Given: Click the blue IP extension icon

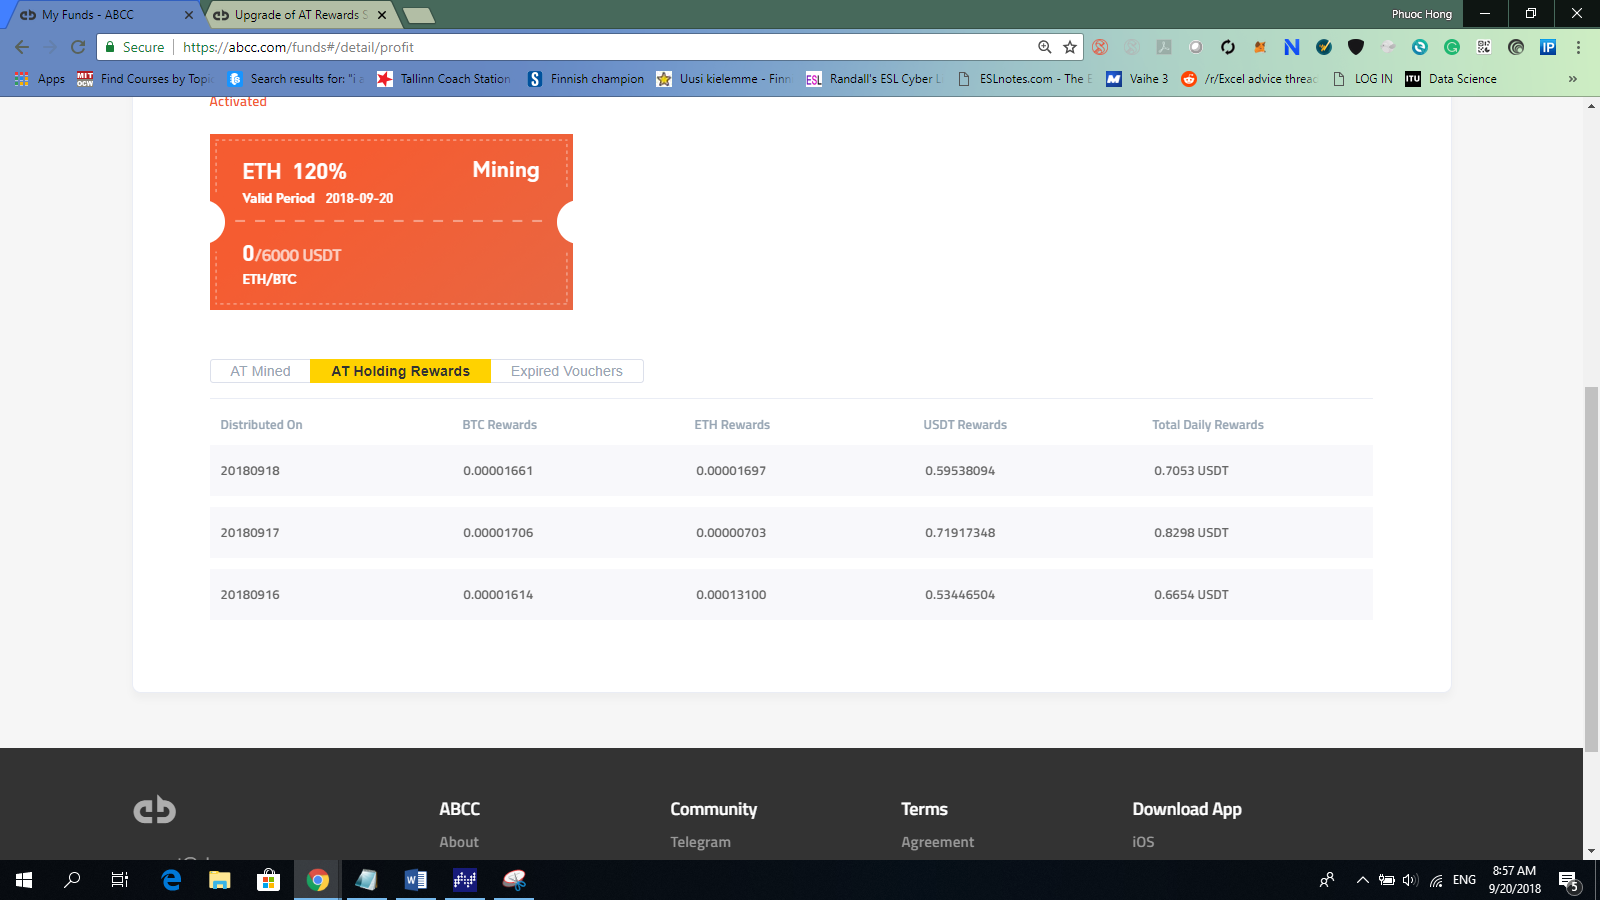Looking at the screenshot, I should (1548, 47).
